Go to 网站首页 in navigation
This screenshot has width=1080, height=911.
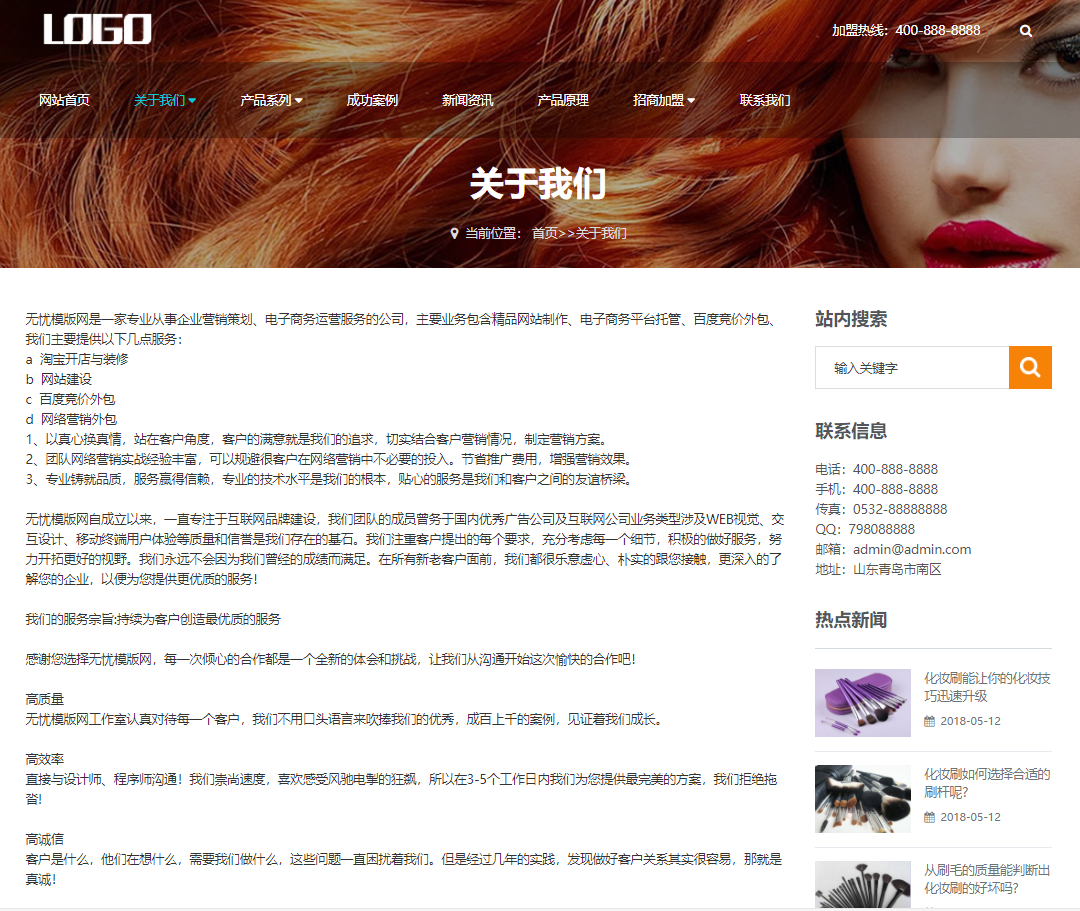[64, 100]
